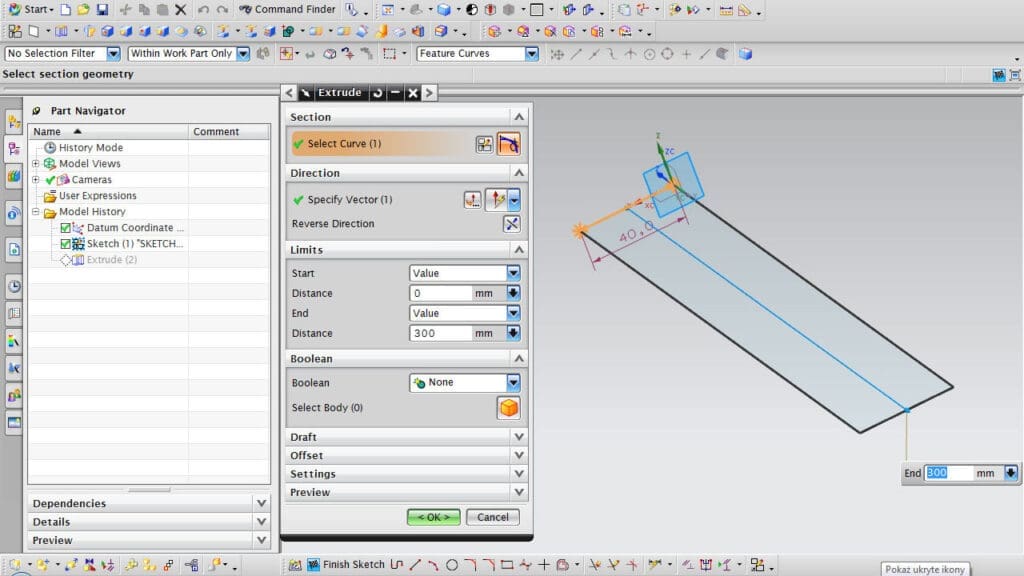The image size is (1024, 576).
Task: Click the Curve selection icon beside Select Curve
Action: point(509,144)
